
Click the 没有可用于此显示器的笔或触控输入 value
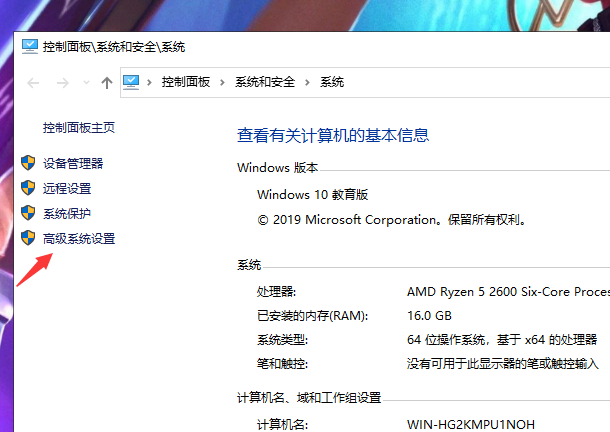point(503,364)
